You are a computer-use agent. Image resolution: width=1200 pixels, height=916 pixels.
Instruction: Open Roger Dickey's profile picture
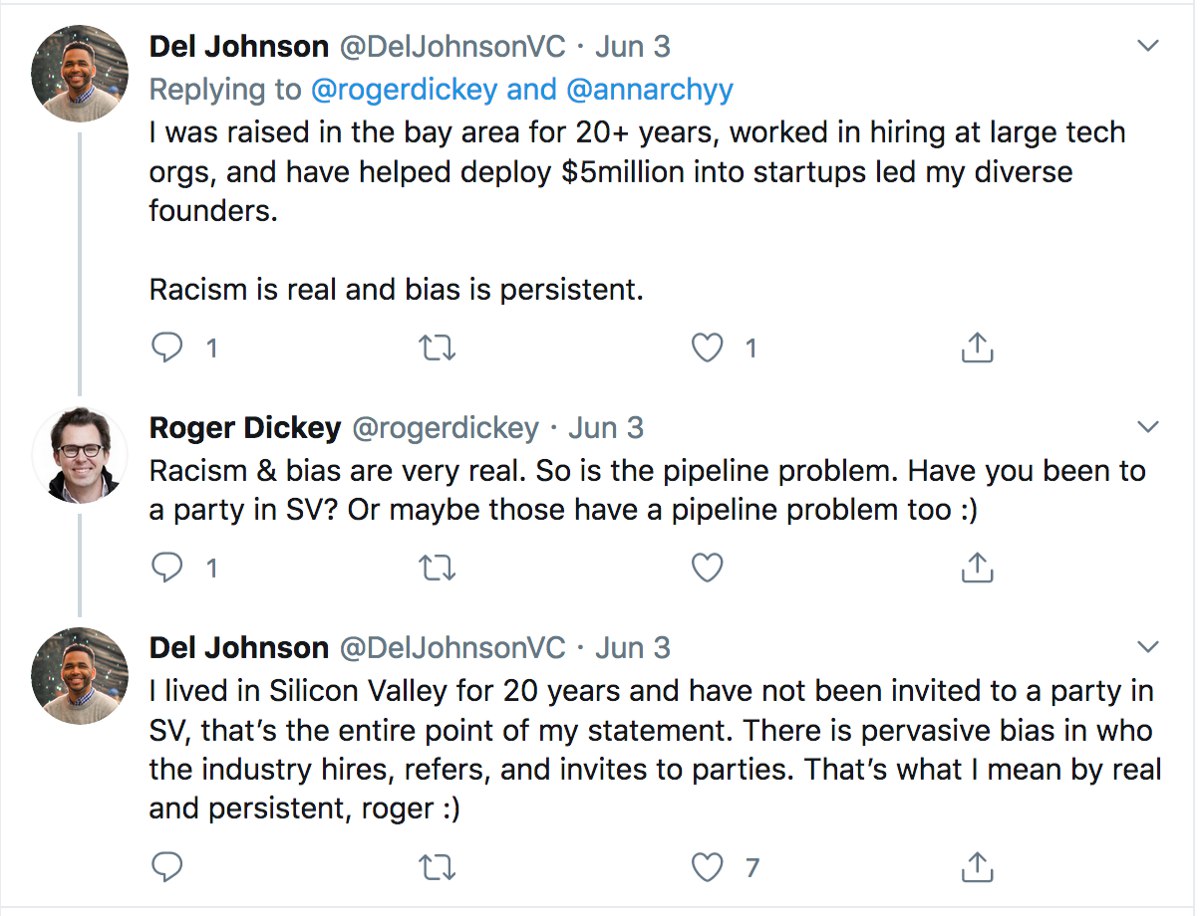click(x=81, y=454)
